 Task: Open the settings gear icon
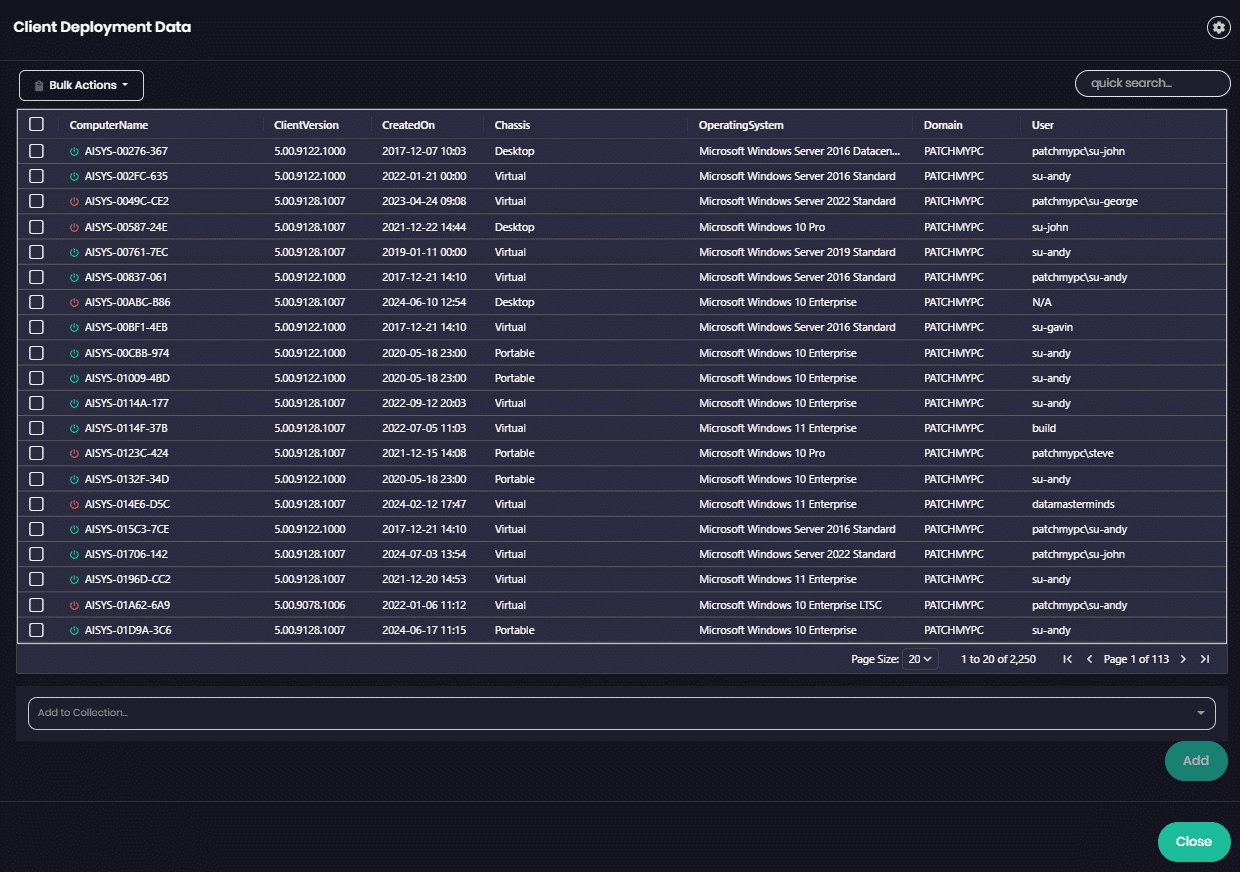(x=1217, y=28)
